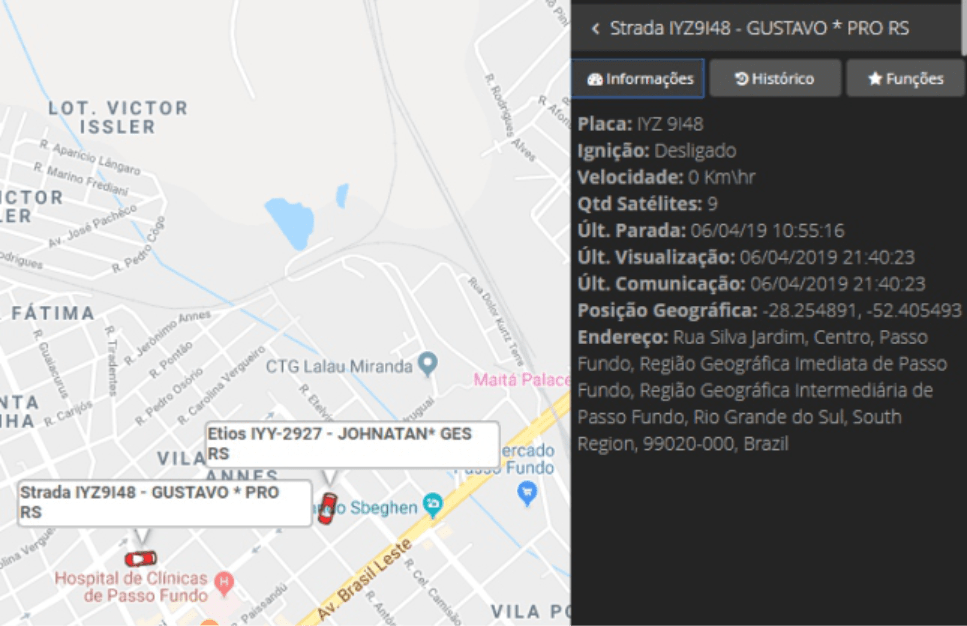Click the Av. Brasil Leste road label
Image resolution: width=967 pixels, height=626 pixels.
pyautogui.click(x=363, y=580)
